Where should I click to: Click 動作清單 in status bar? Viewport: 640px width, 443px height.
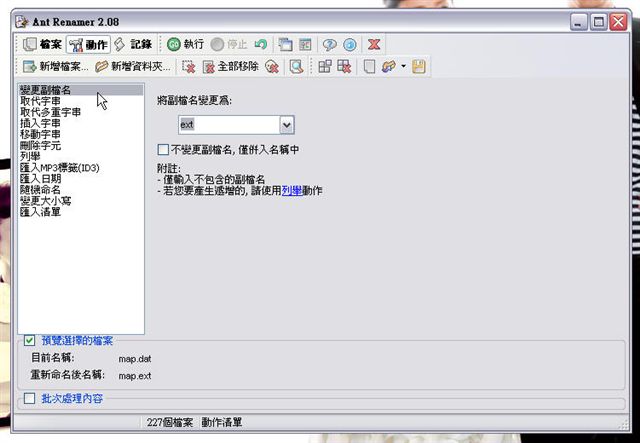point(222,422)
